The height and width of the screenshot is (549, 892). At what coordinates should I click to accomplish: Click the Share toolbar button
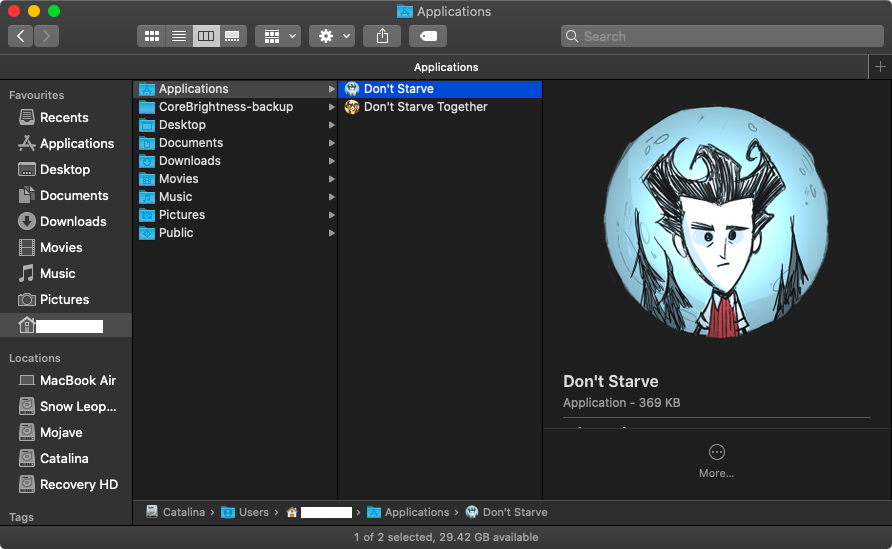382,36
